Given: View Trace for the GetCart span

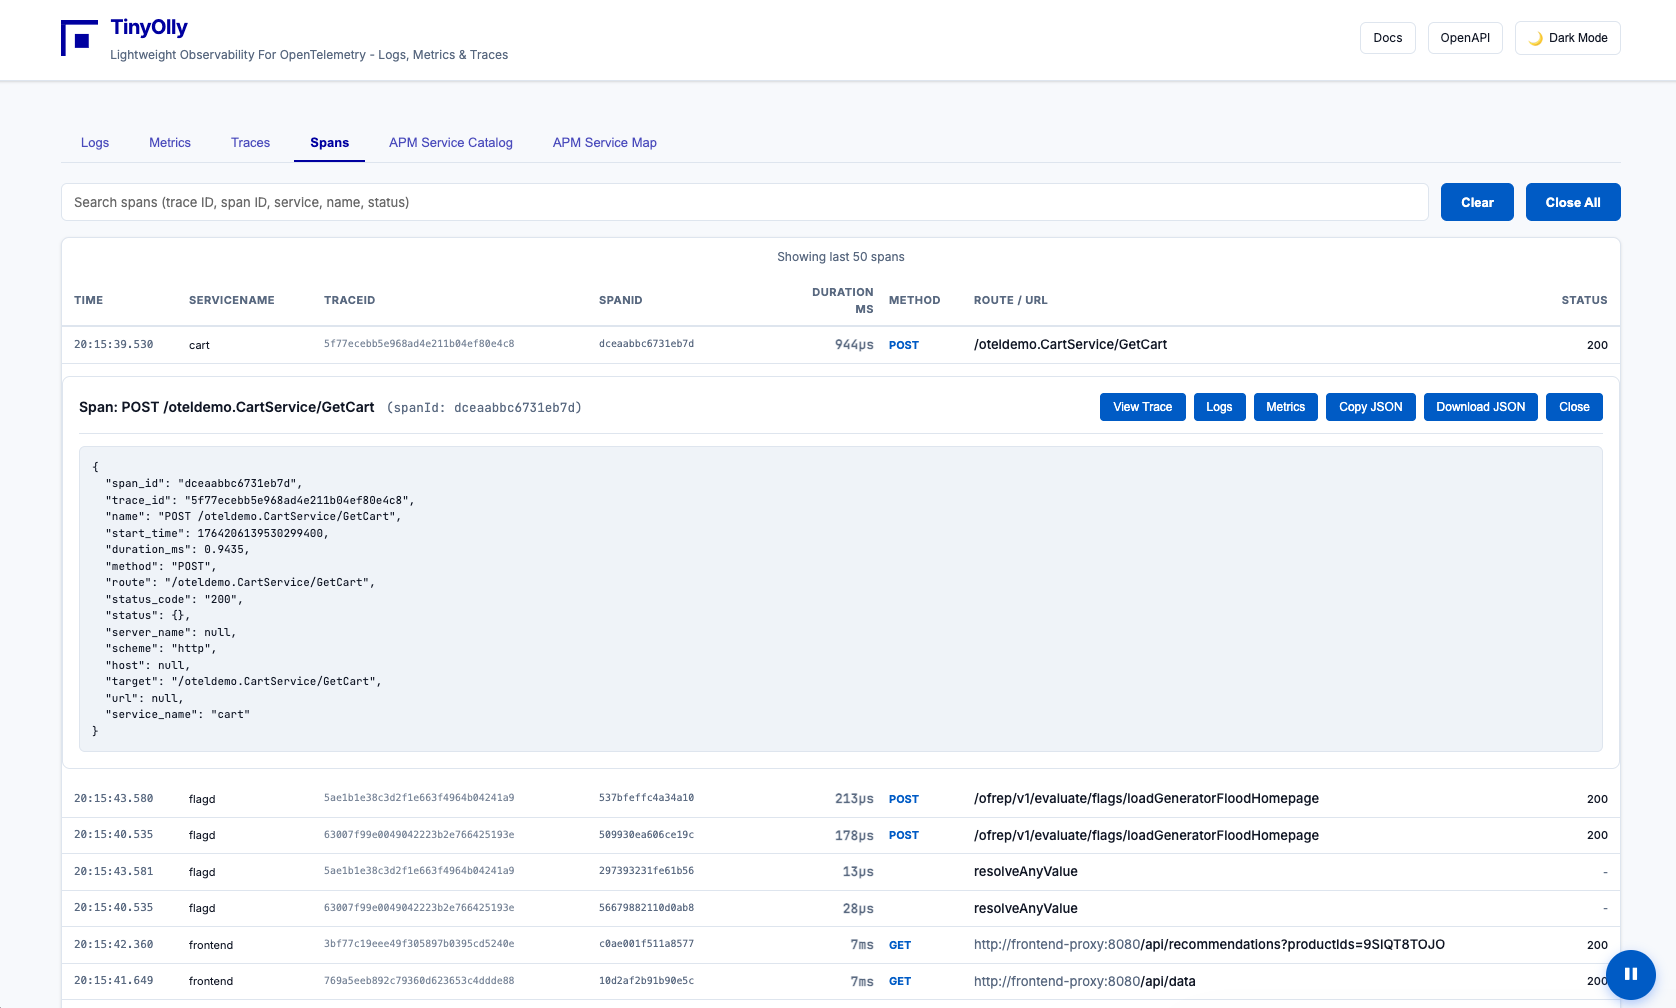Looking at the screenshot, I should pyautogui.click(x=1142, y=407).
